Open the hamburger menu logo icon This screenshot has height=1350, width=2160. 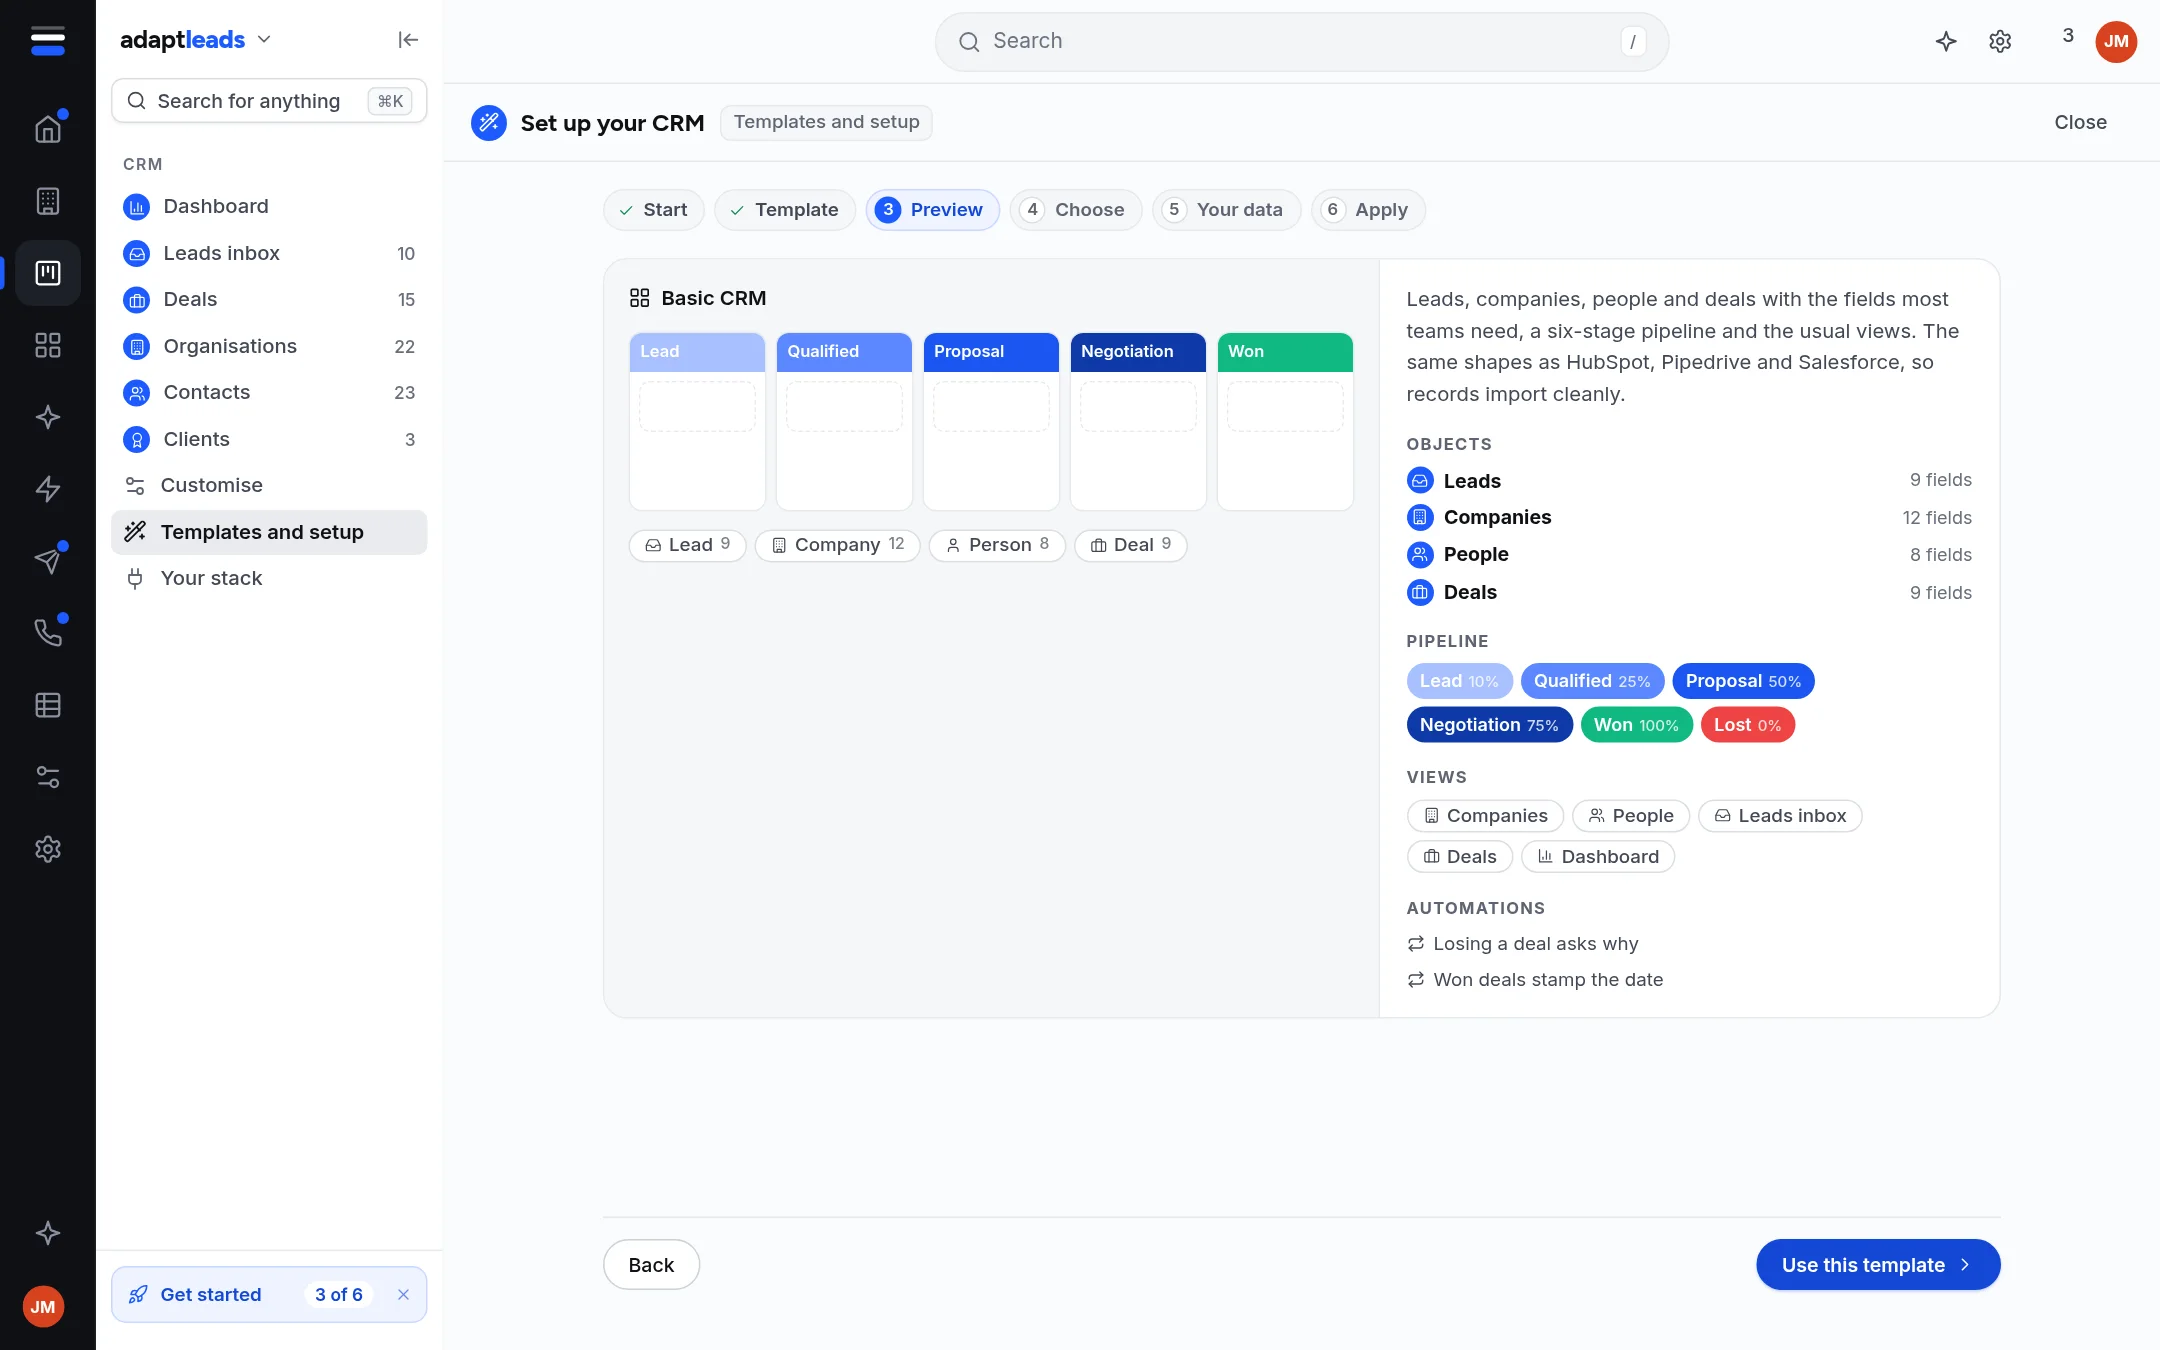pos(48,41)
